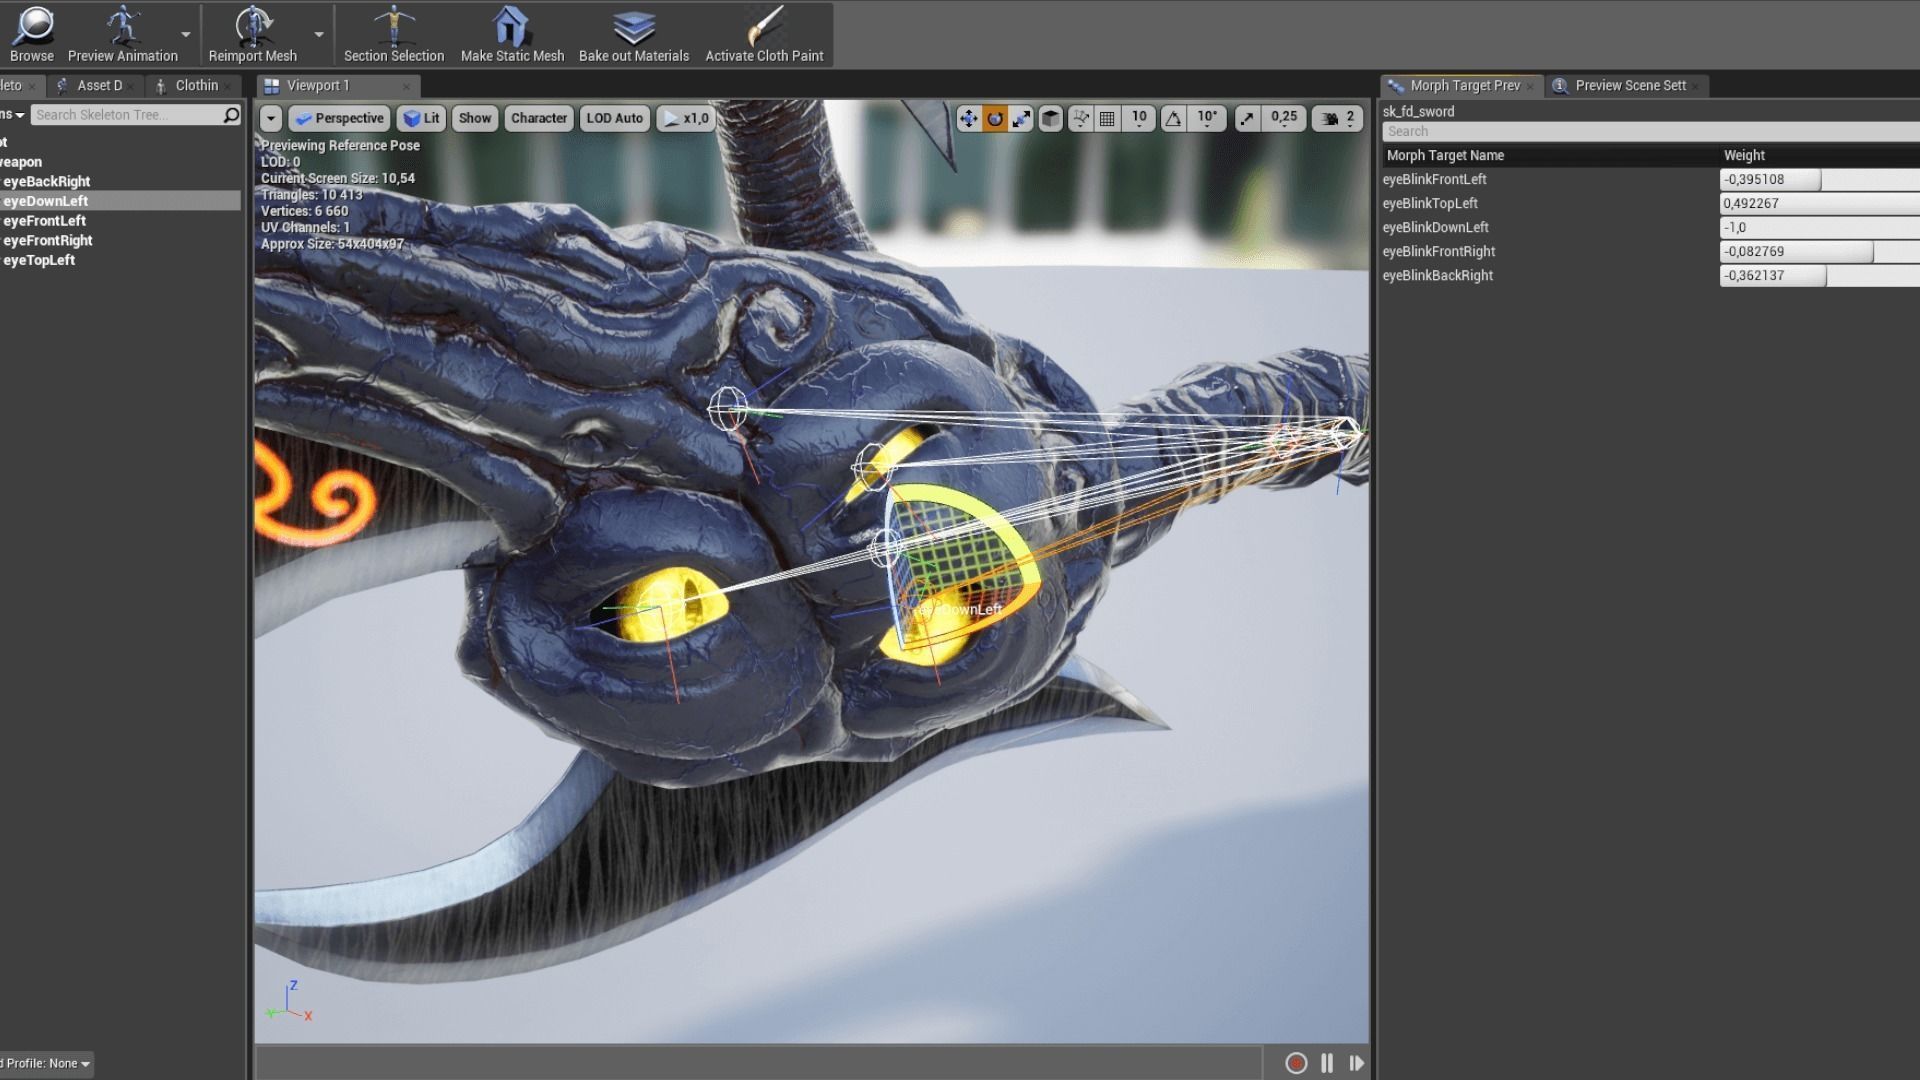The image size is (1920, 1080).
Task: Click the Bake out Materials icon
Action: tap(633, 30)
